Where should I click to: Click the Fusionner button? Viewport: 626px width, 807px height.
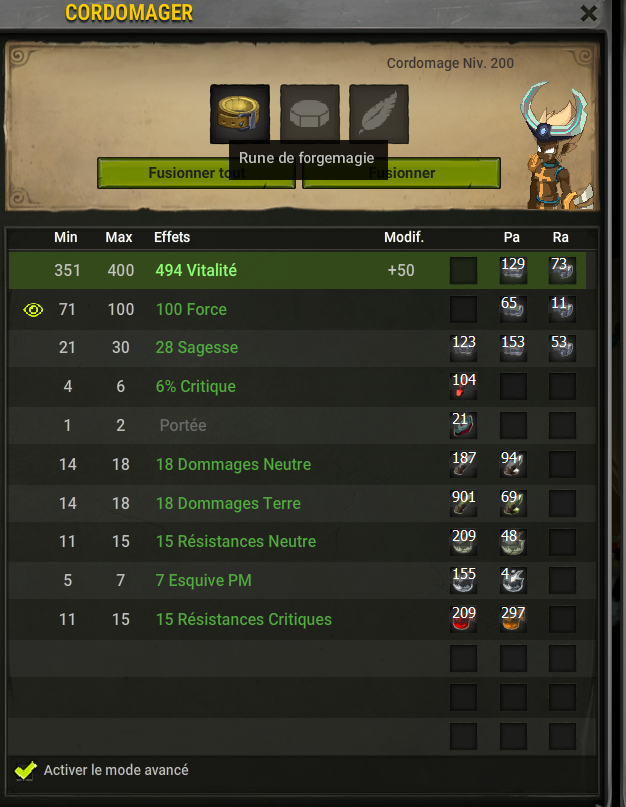[x=402, y=173]
